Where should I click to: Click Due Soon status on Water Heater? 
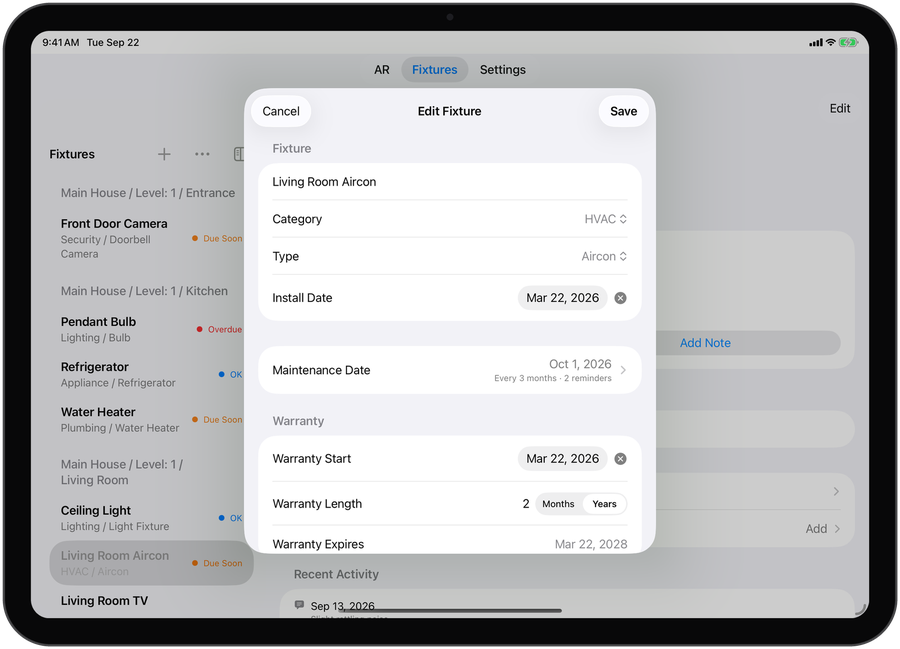[x=217, y=419]
